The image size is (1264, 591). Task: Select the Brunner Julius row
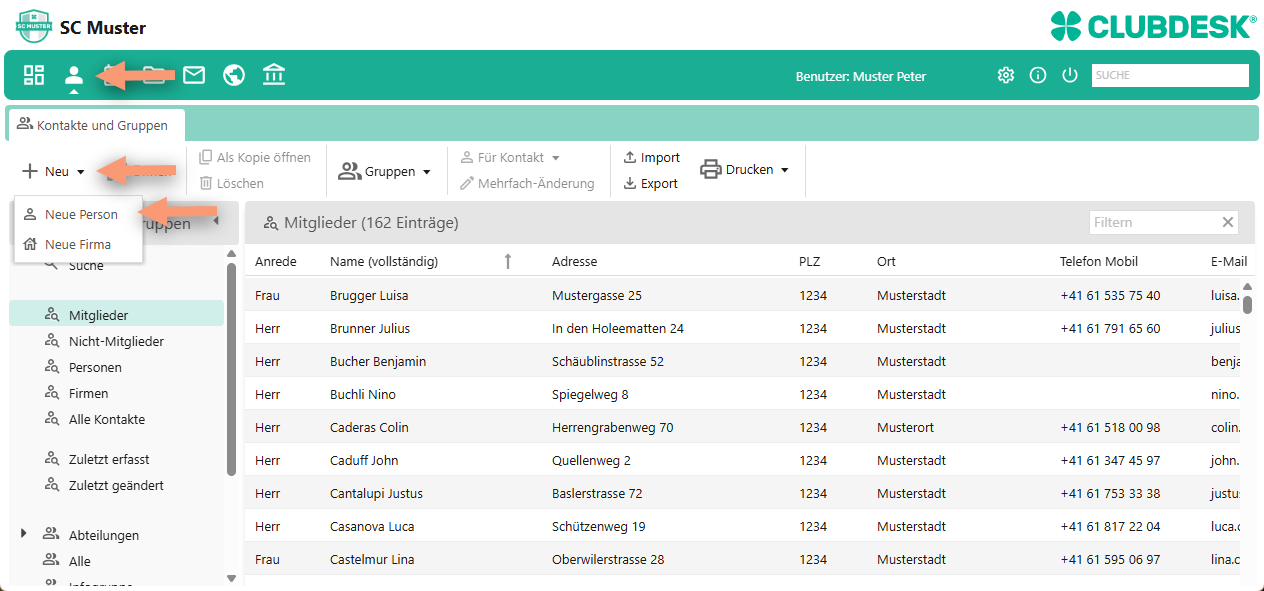(x=742, y=328)
